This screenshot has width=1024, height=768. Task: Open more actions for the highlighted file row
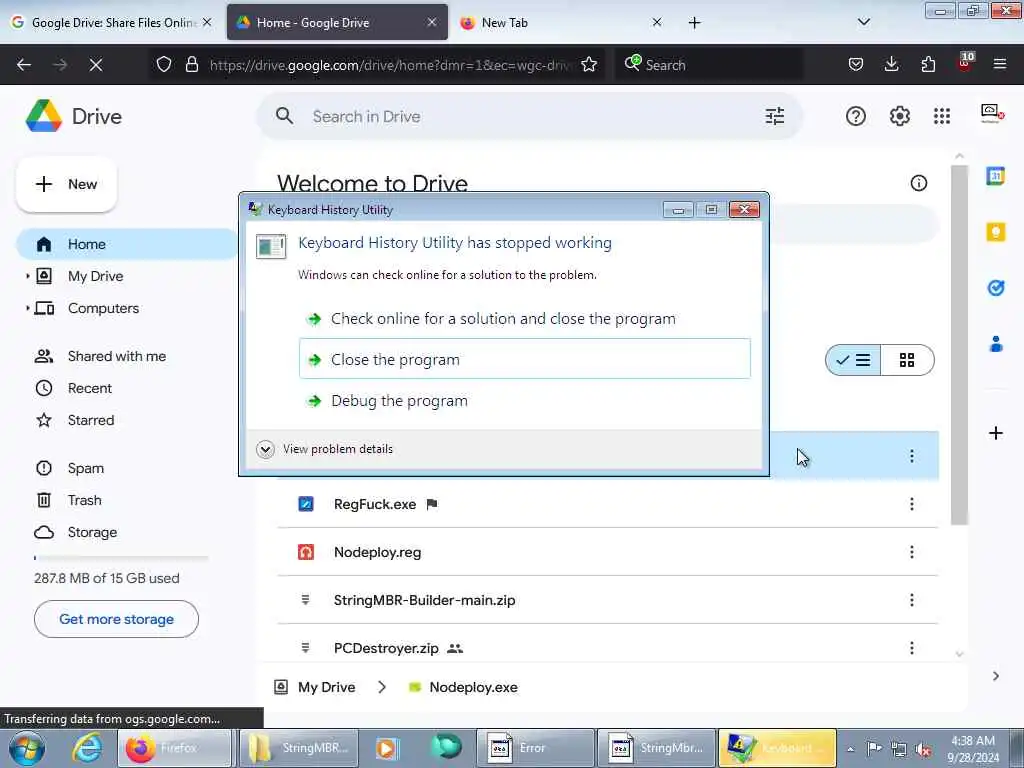tap(912, 456)
